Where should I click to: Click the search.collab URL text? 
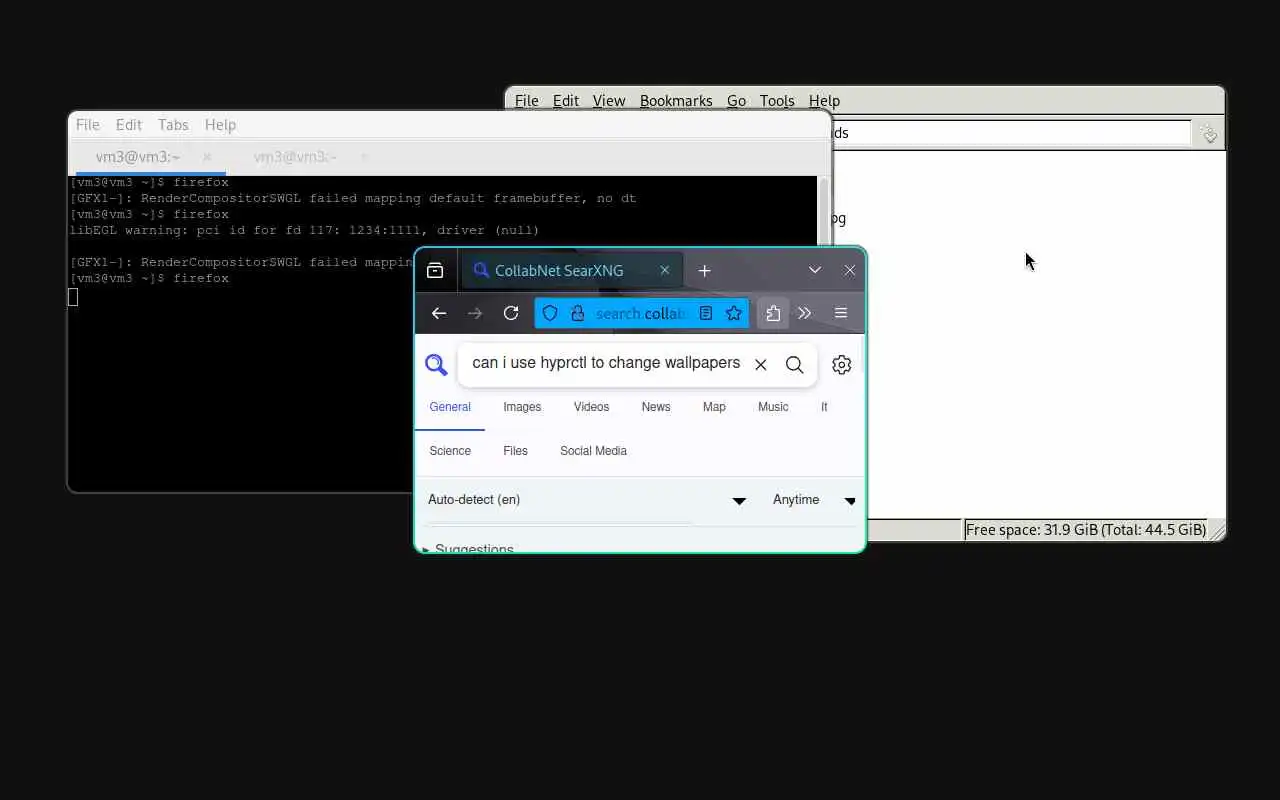click(x=641, y=314)
